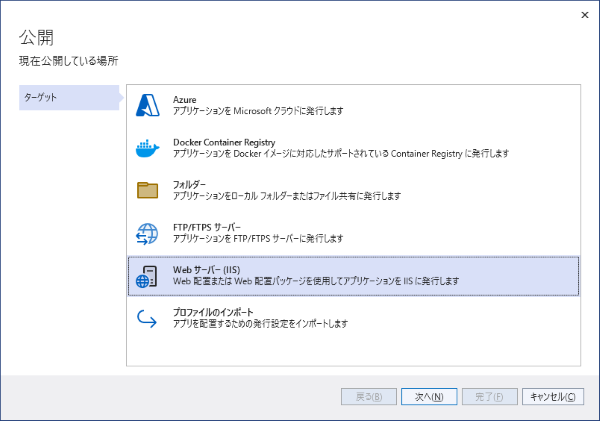Select the FTP/FTPS サーバー label
This screenshot has height=421, width=600.
click(x=207, y=227)
